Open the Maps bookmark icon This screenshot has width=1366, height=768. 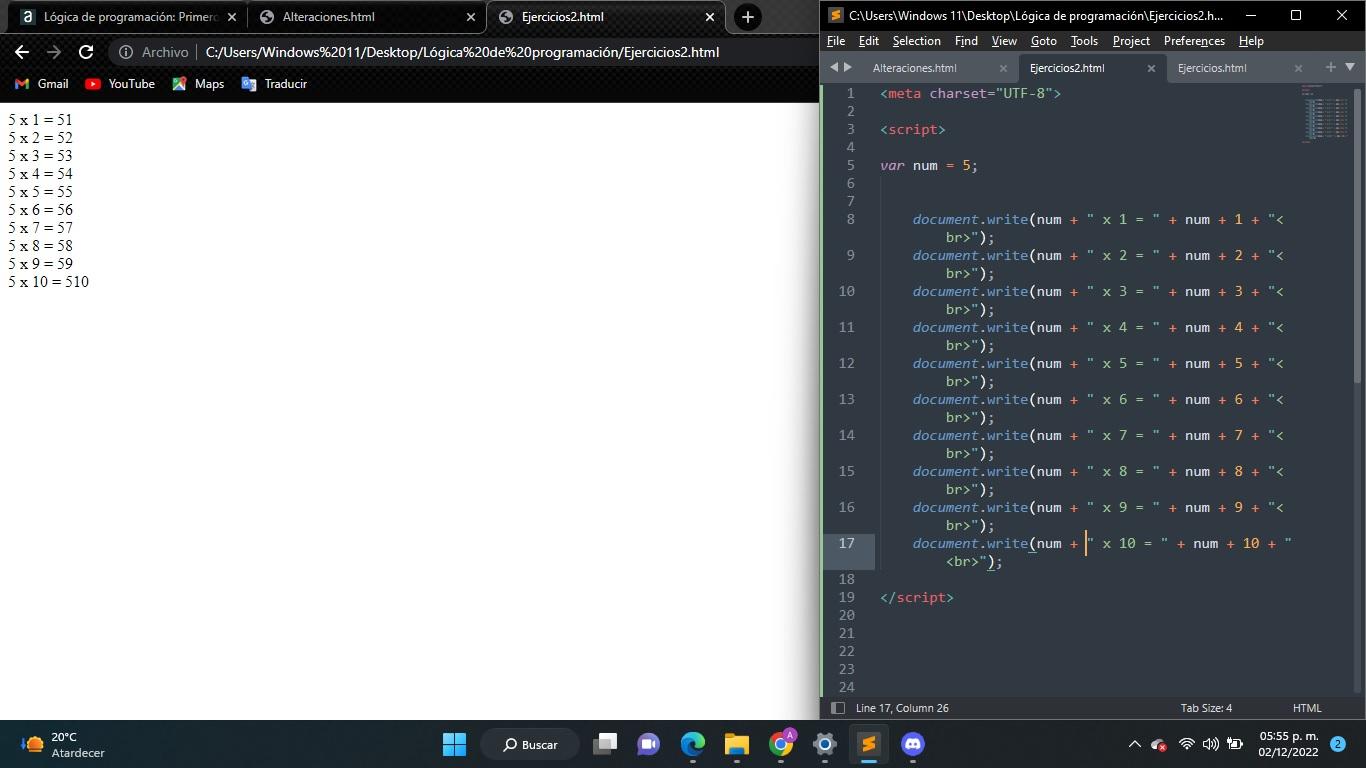[180, 84]
